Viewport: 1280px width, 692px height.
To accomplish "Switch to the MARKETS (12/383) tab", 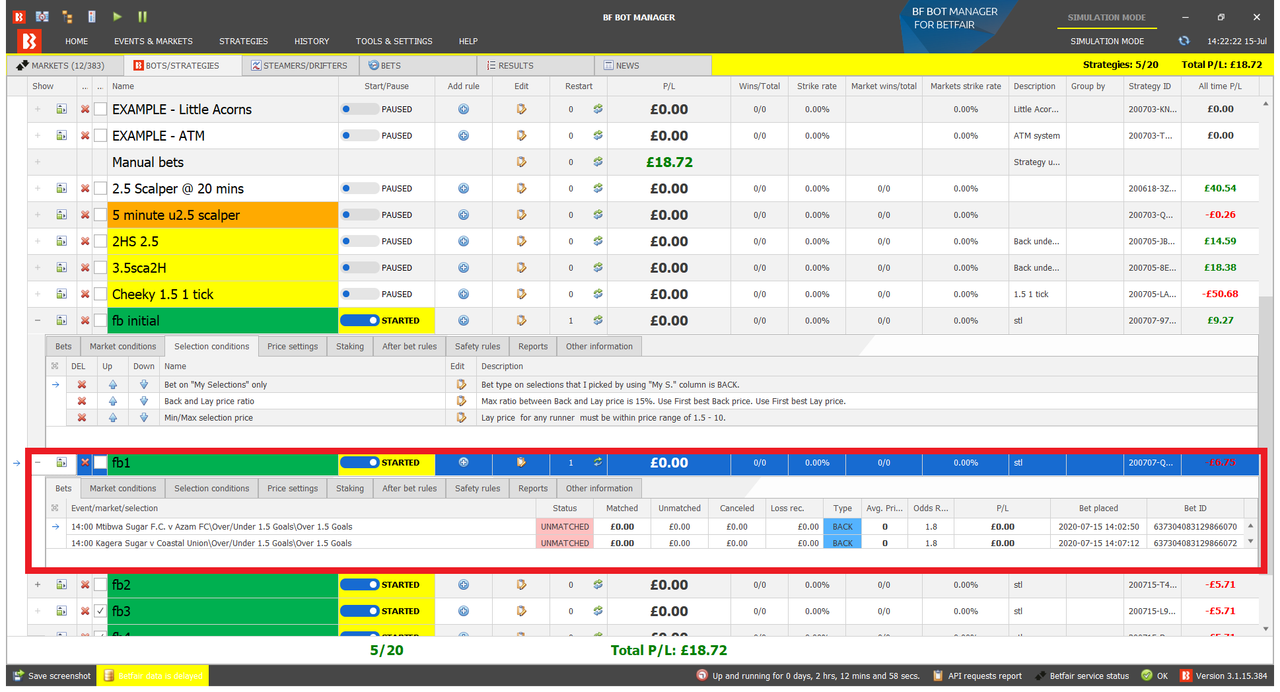I will pyautogui.click(x=63, y=65).
